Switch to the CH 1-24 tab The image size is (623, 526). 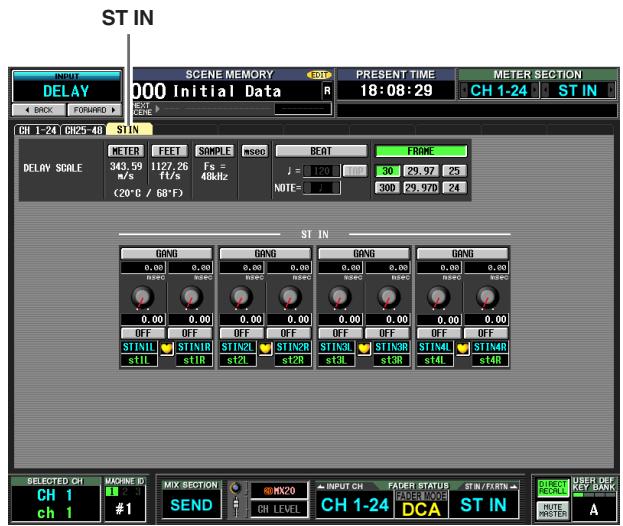coord(37,130)
